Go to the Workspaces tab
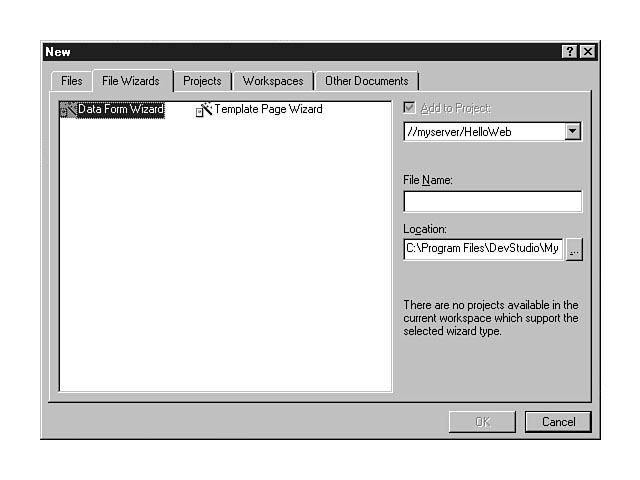 pyautogui.click(x=273, y=81)
